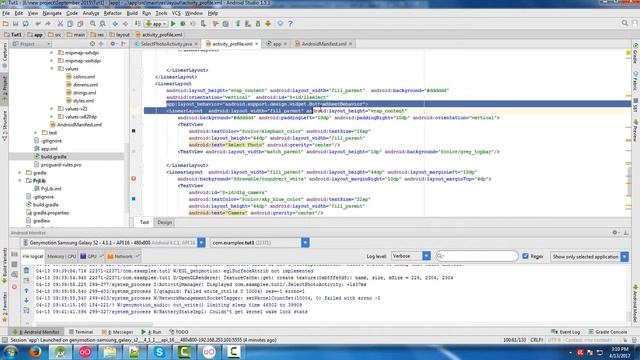Screen dimensions: 640x360
Task: Click the layout breadcrumb in navigation bar
Action: (x=120, y=35)
